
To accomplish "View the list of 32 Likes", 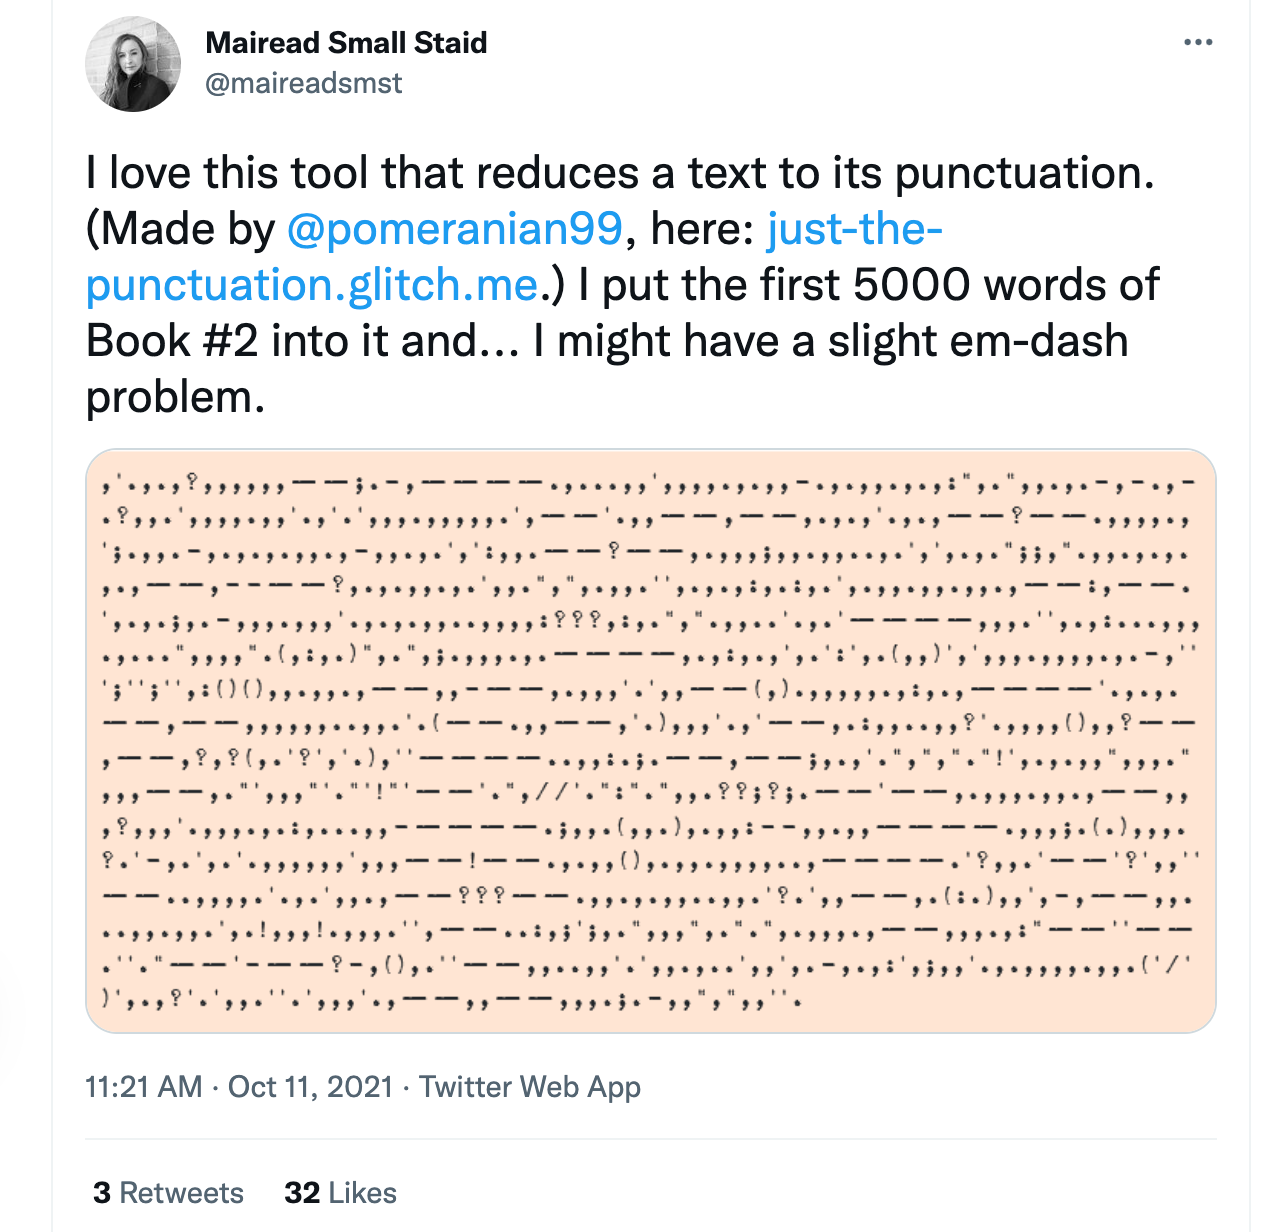I will click(x=340, y=1193).
